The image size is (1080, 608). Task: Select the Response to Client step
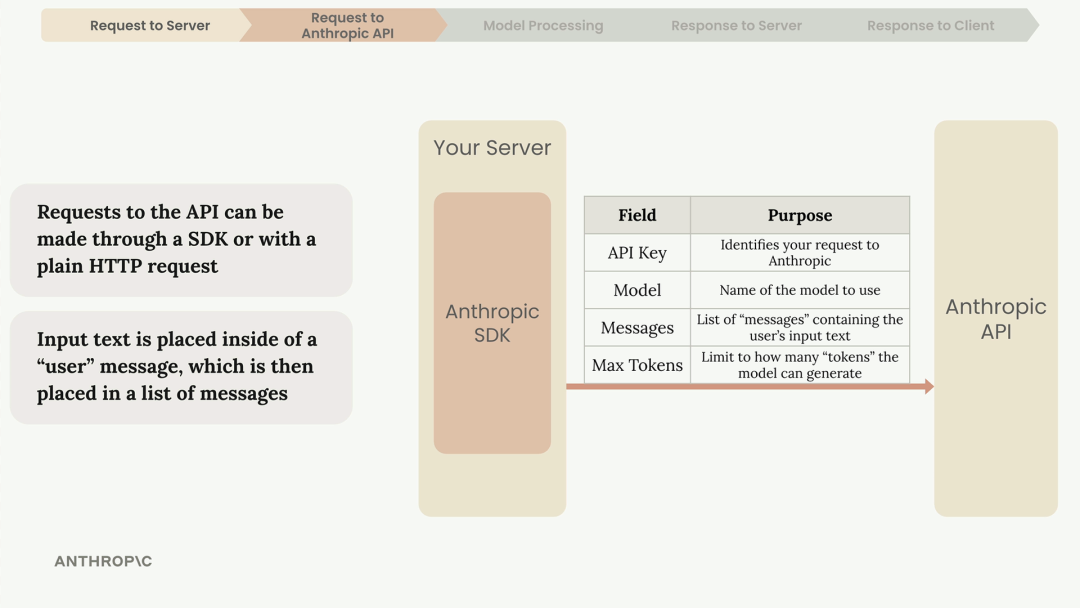click(931, 25)
